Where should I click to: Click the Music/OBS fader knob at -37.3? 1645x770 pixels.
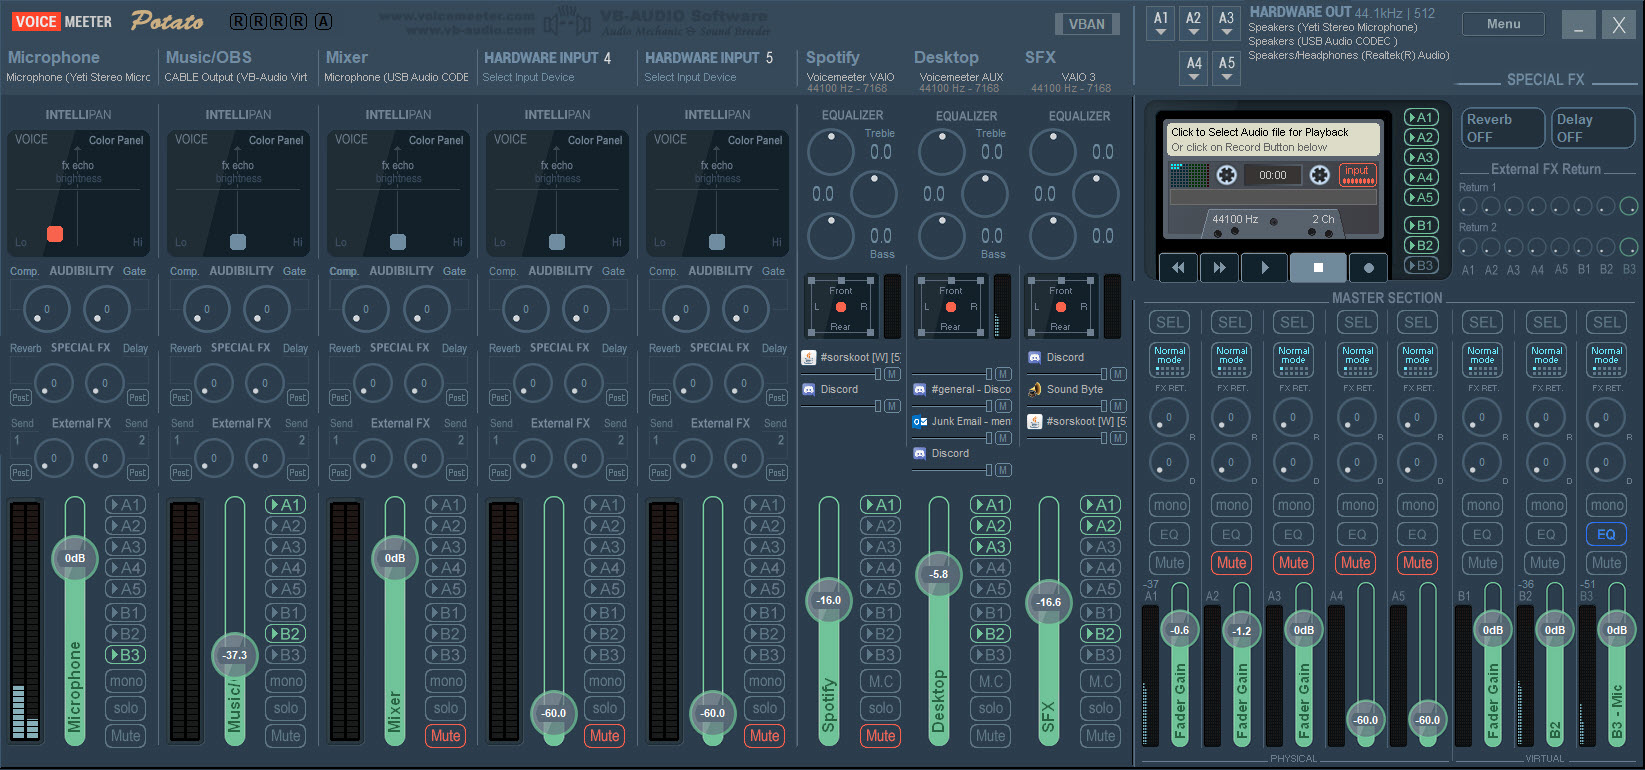point(235,655)
